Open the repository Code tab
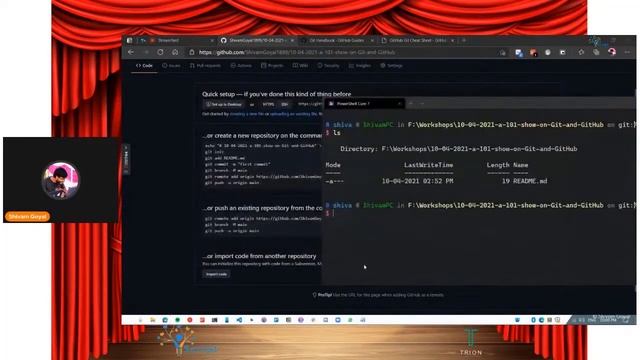Viewport: 640px width, 360px height. (144, 65)
